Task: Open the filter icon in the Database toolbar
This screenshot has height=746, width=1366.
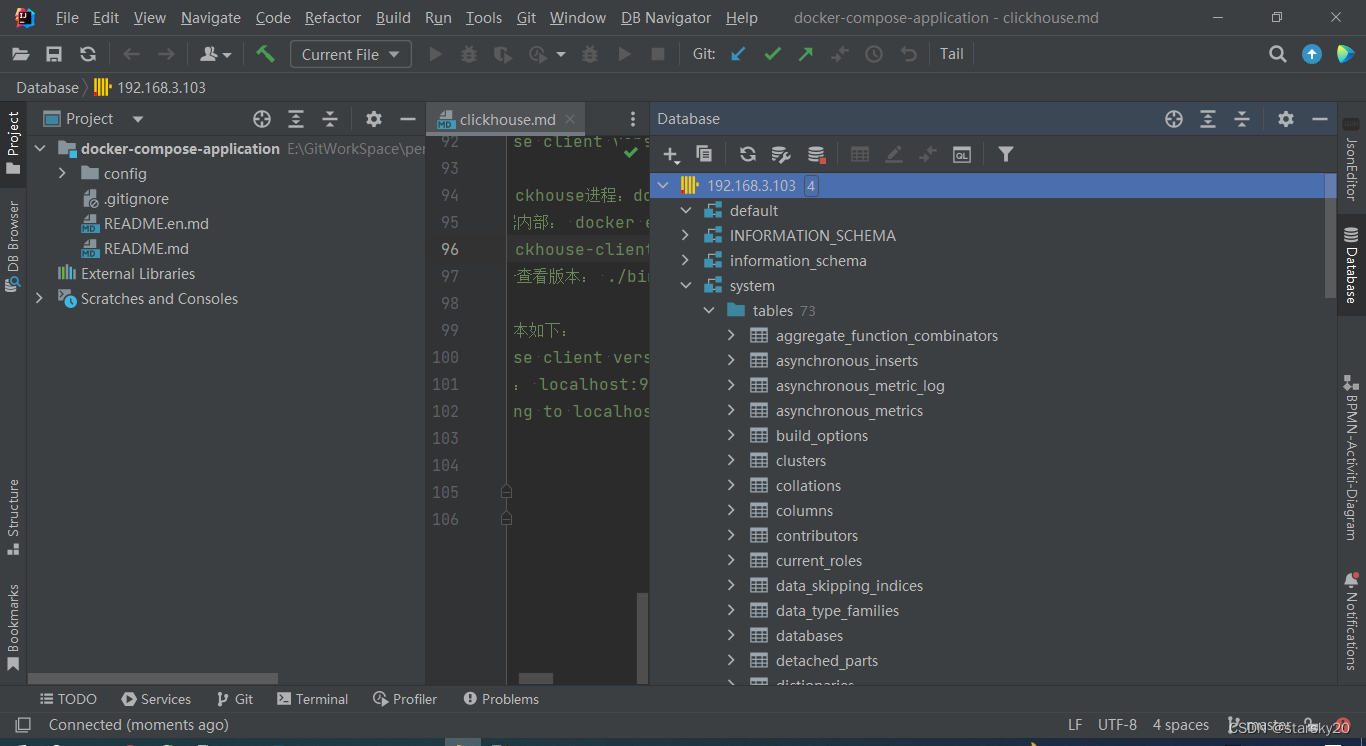Action: point(1006,154)
